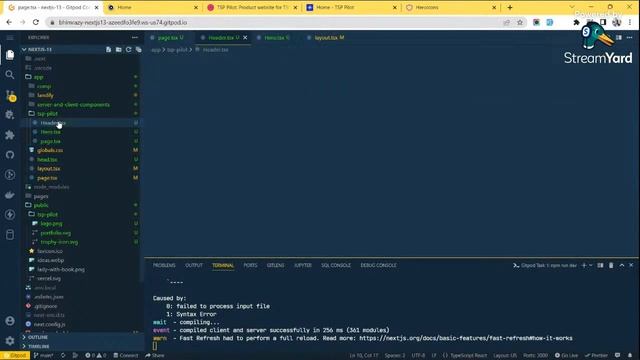Open the nextjs.org fast-refresh link

(466, 338)
